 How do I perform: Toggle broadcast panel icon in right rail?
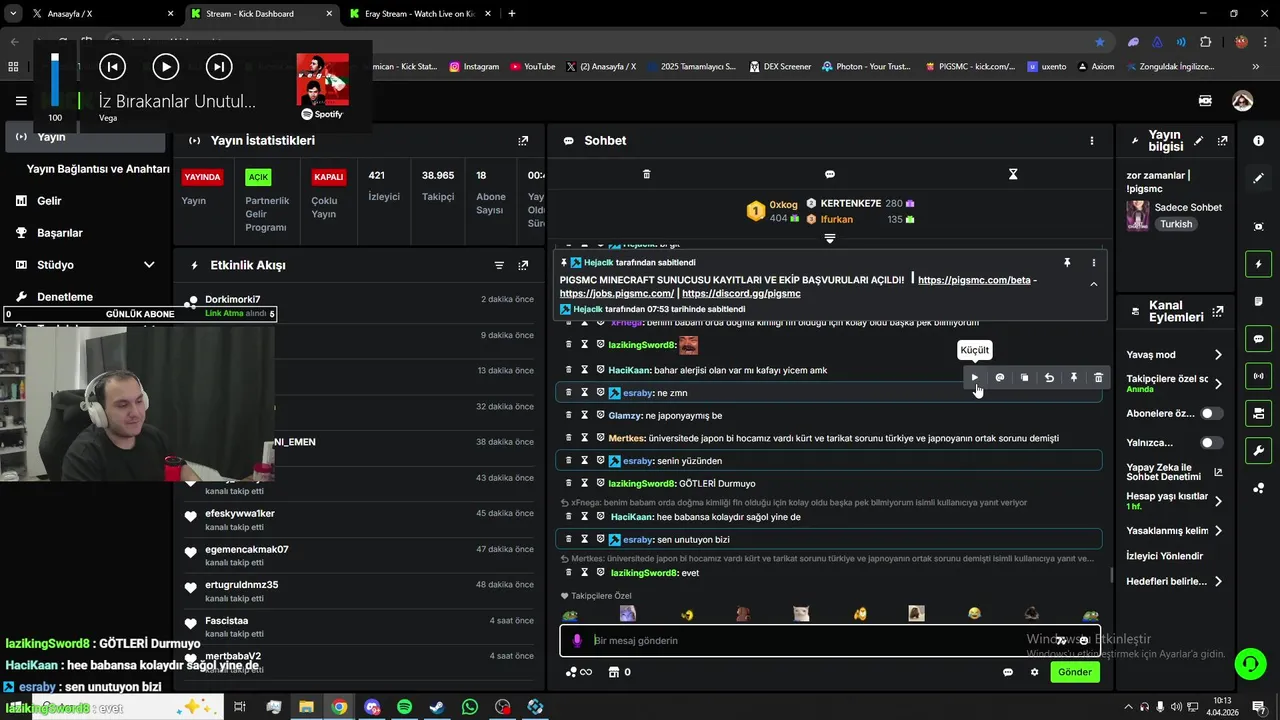click(1258, 376)
